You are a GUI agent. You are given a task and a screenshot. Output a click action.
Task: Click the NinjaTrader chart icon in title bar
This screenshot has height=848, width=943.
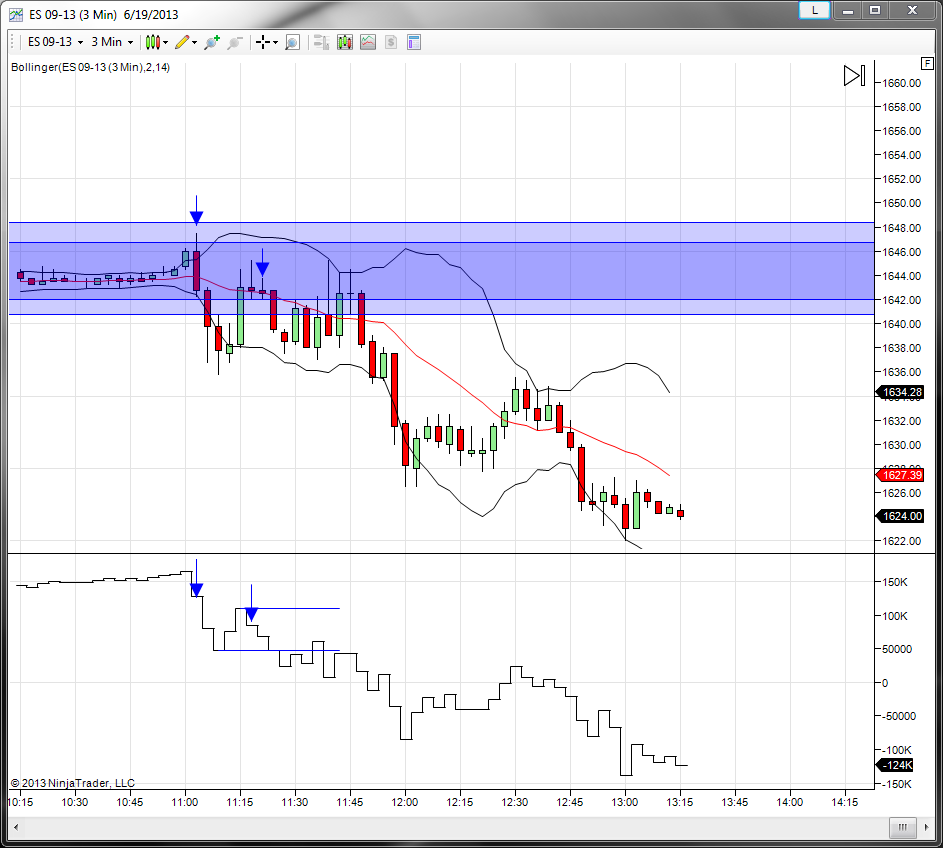16,14
